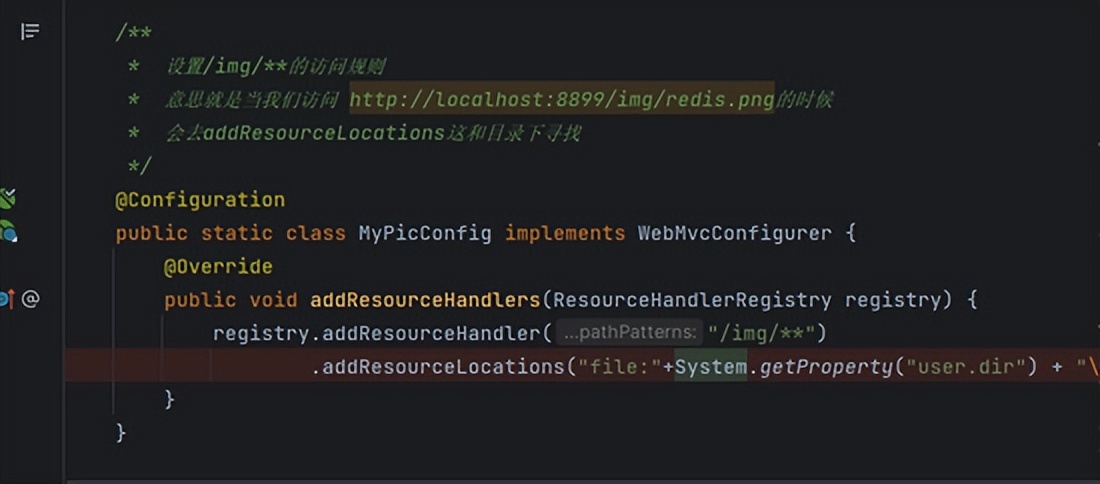Click the closing */ of the doc comment

click(140, 166)
